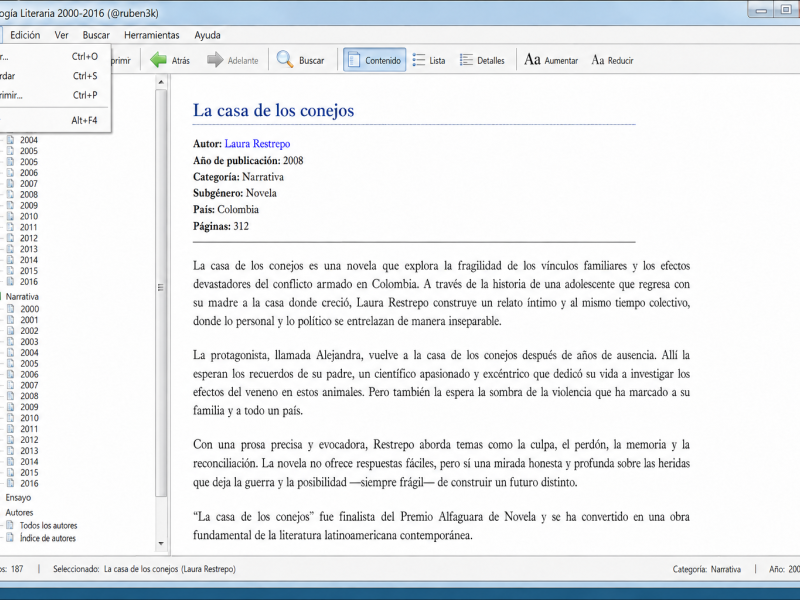The height and width of the screenshot is (600, 800).
Task: Click the tree panel vertical scrollbar thumb
Action: (x=161, y=293)
